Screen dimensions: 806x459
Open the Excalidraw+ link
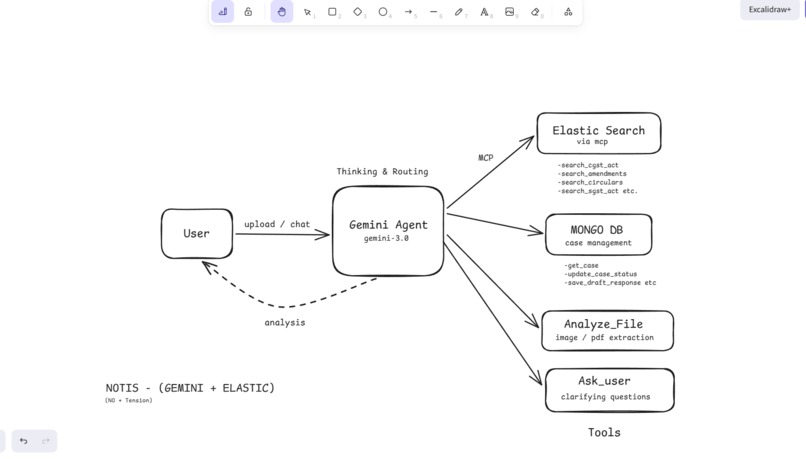[770, 10]
